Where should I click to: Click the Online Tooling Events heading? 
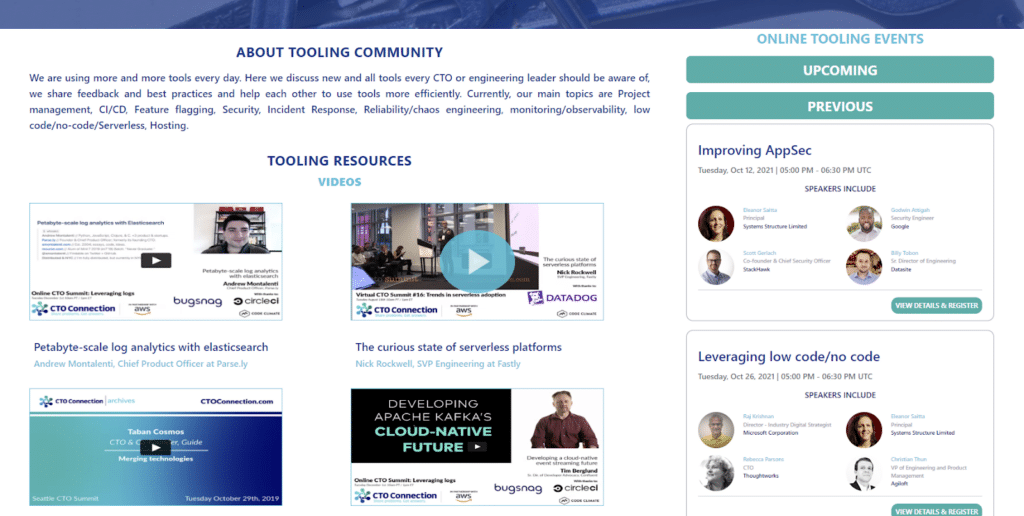840,39
